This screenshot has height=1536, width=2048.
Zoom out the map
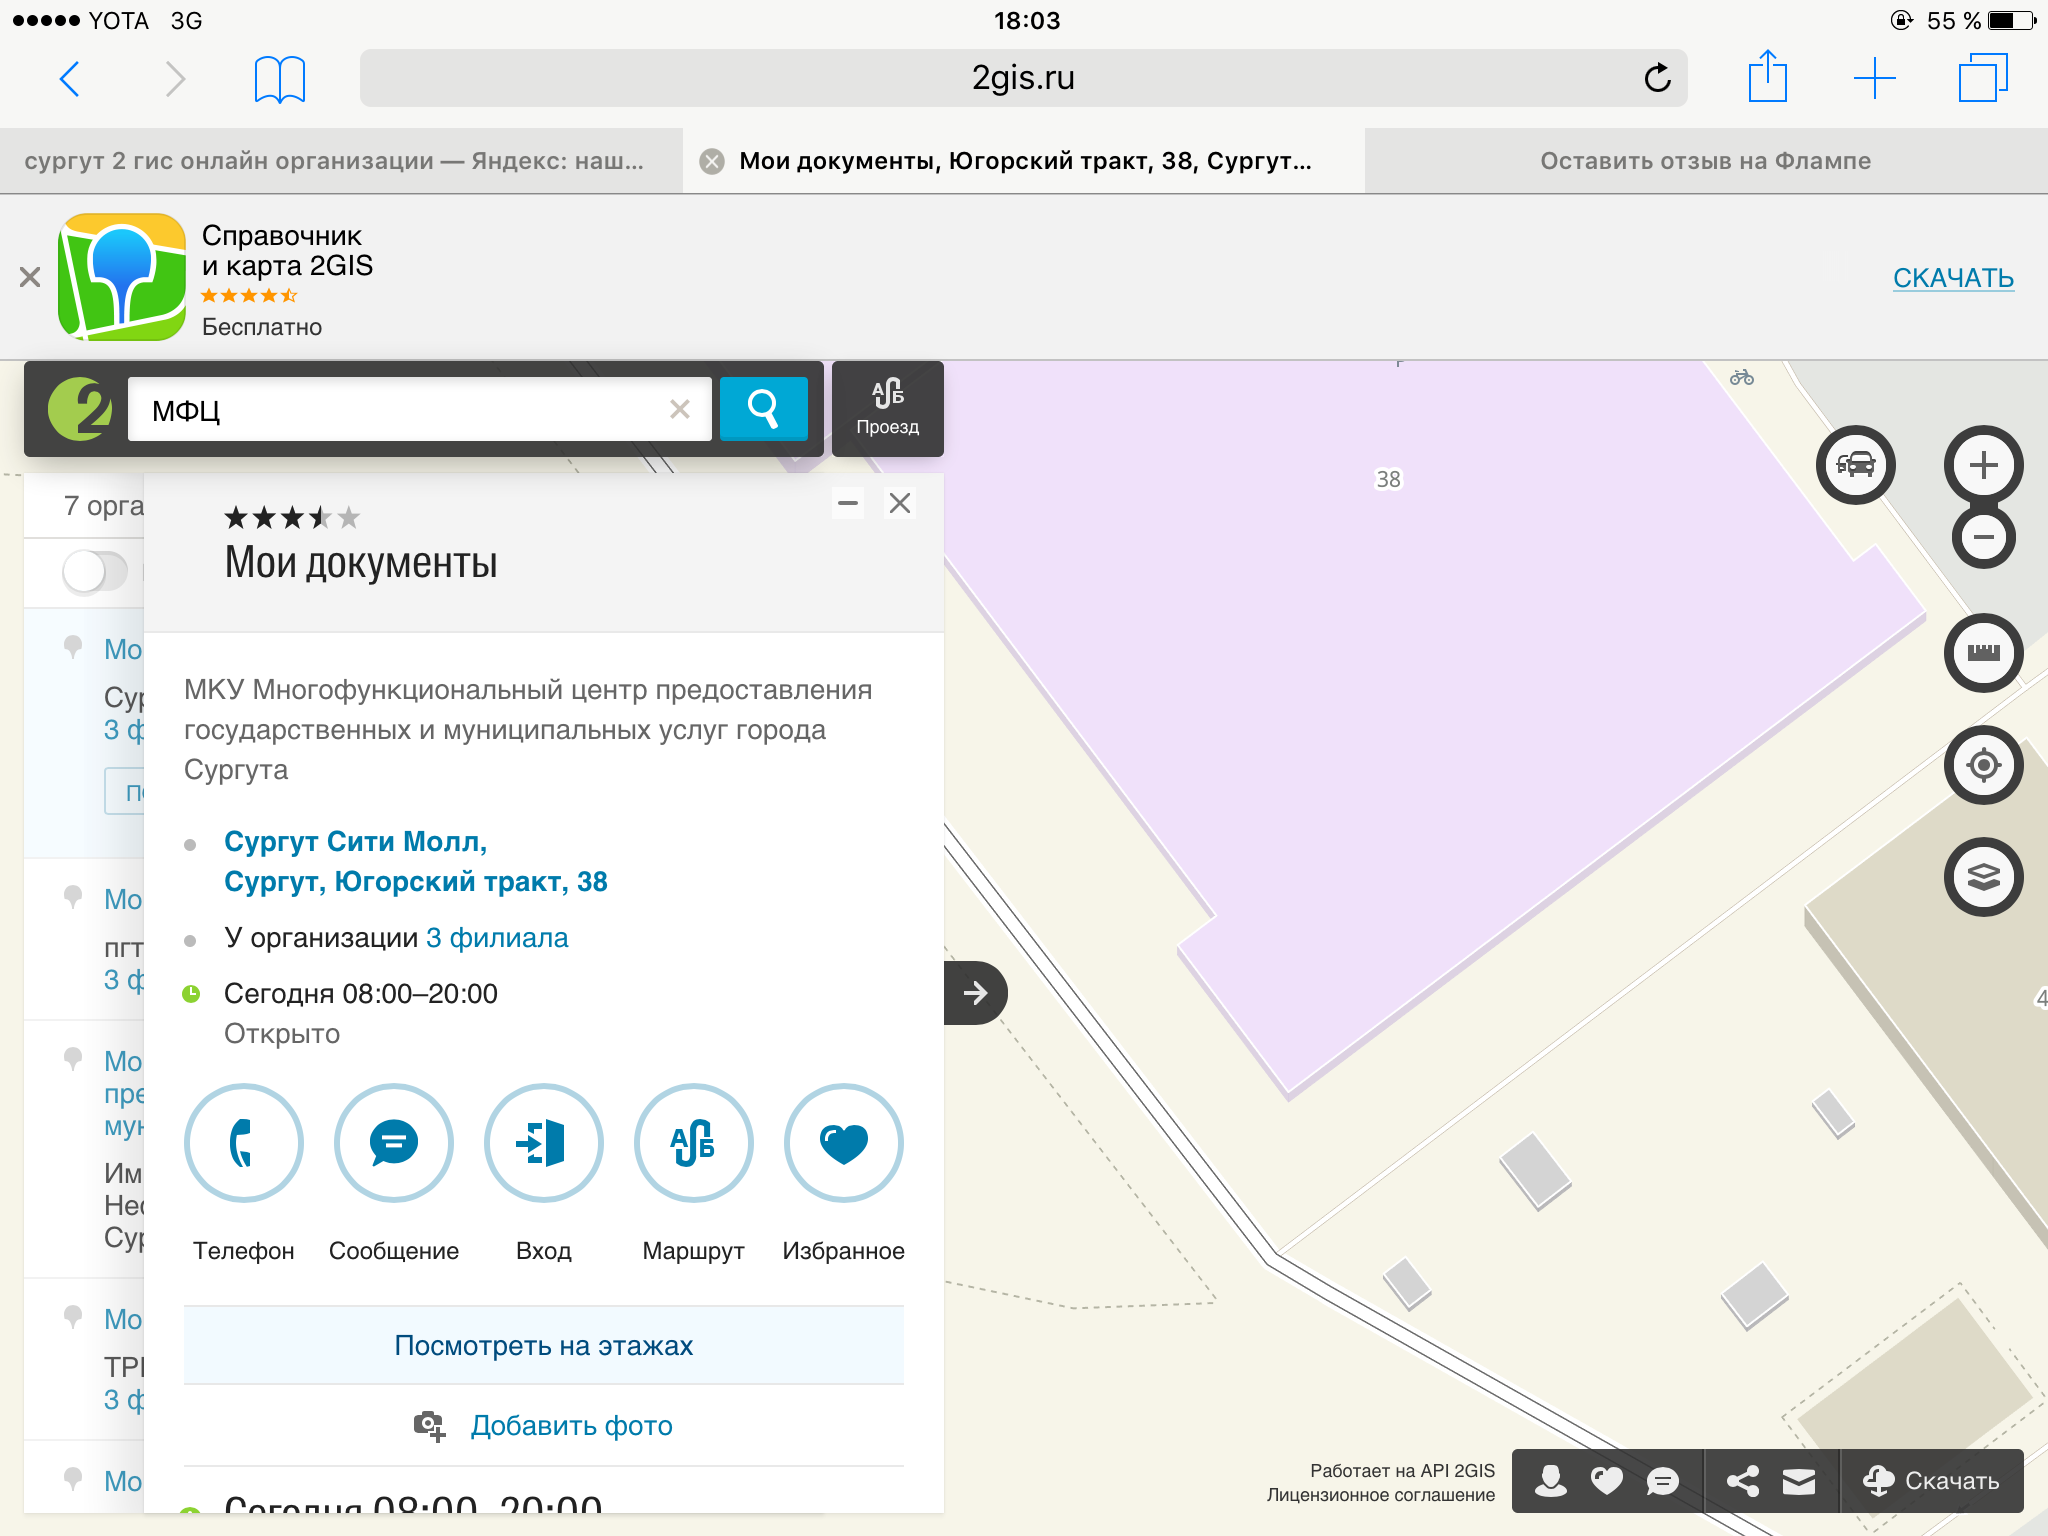(x=1984, y=537)
